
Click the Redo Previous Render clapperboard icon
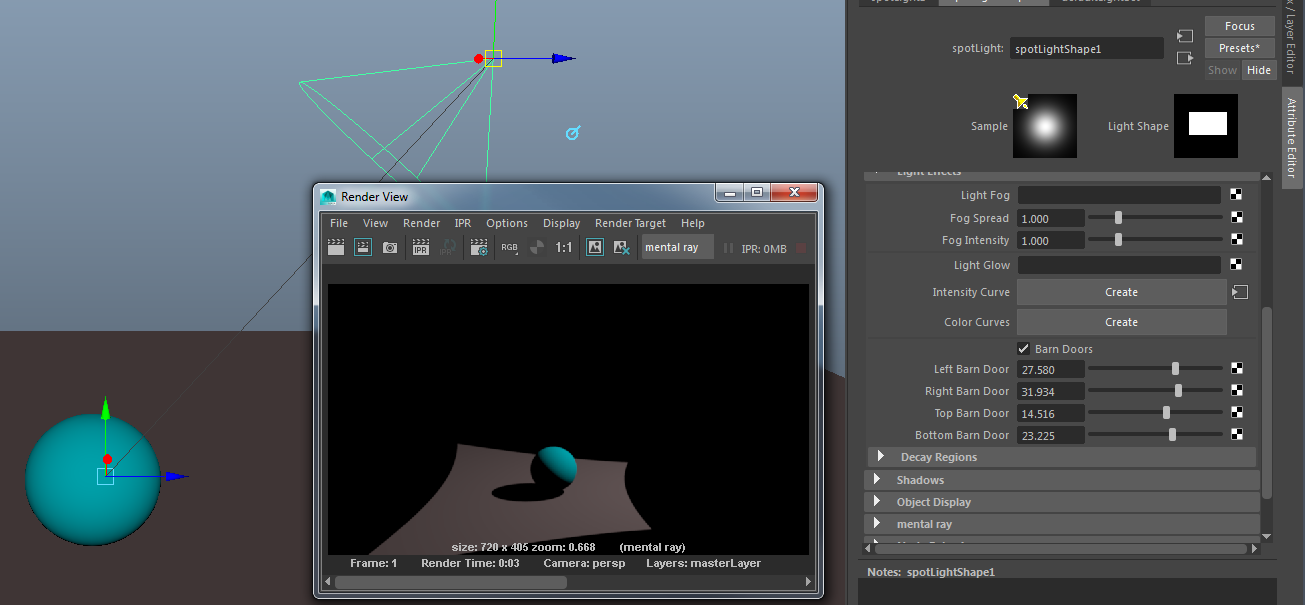pos(336,247)
